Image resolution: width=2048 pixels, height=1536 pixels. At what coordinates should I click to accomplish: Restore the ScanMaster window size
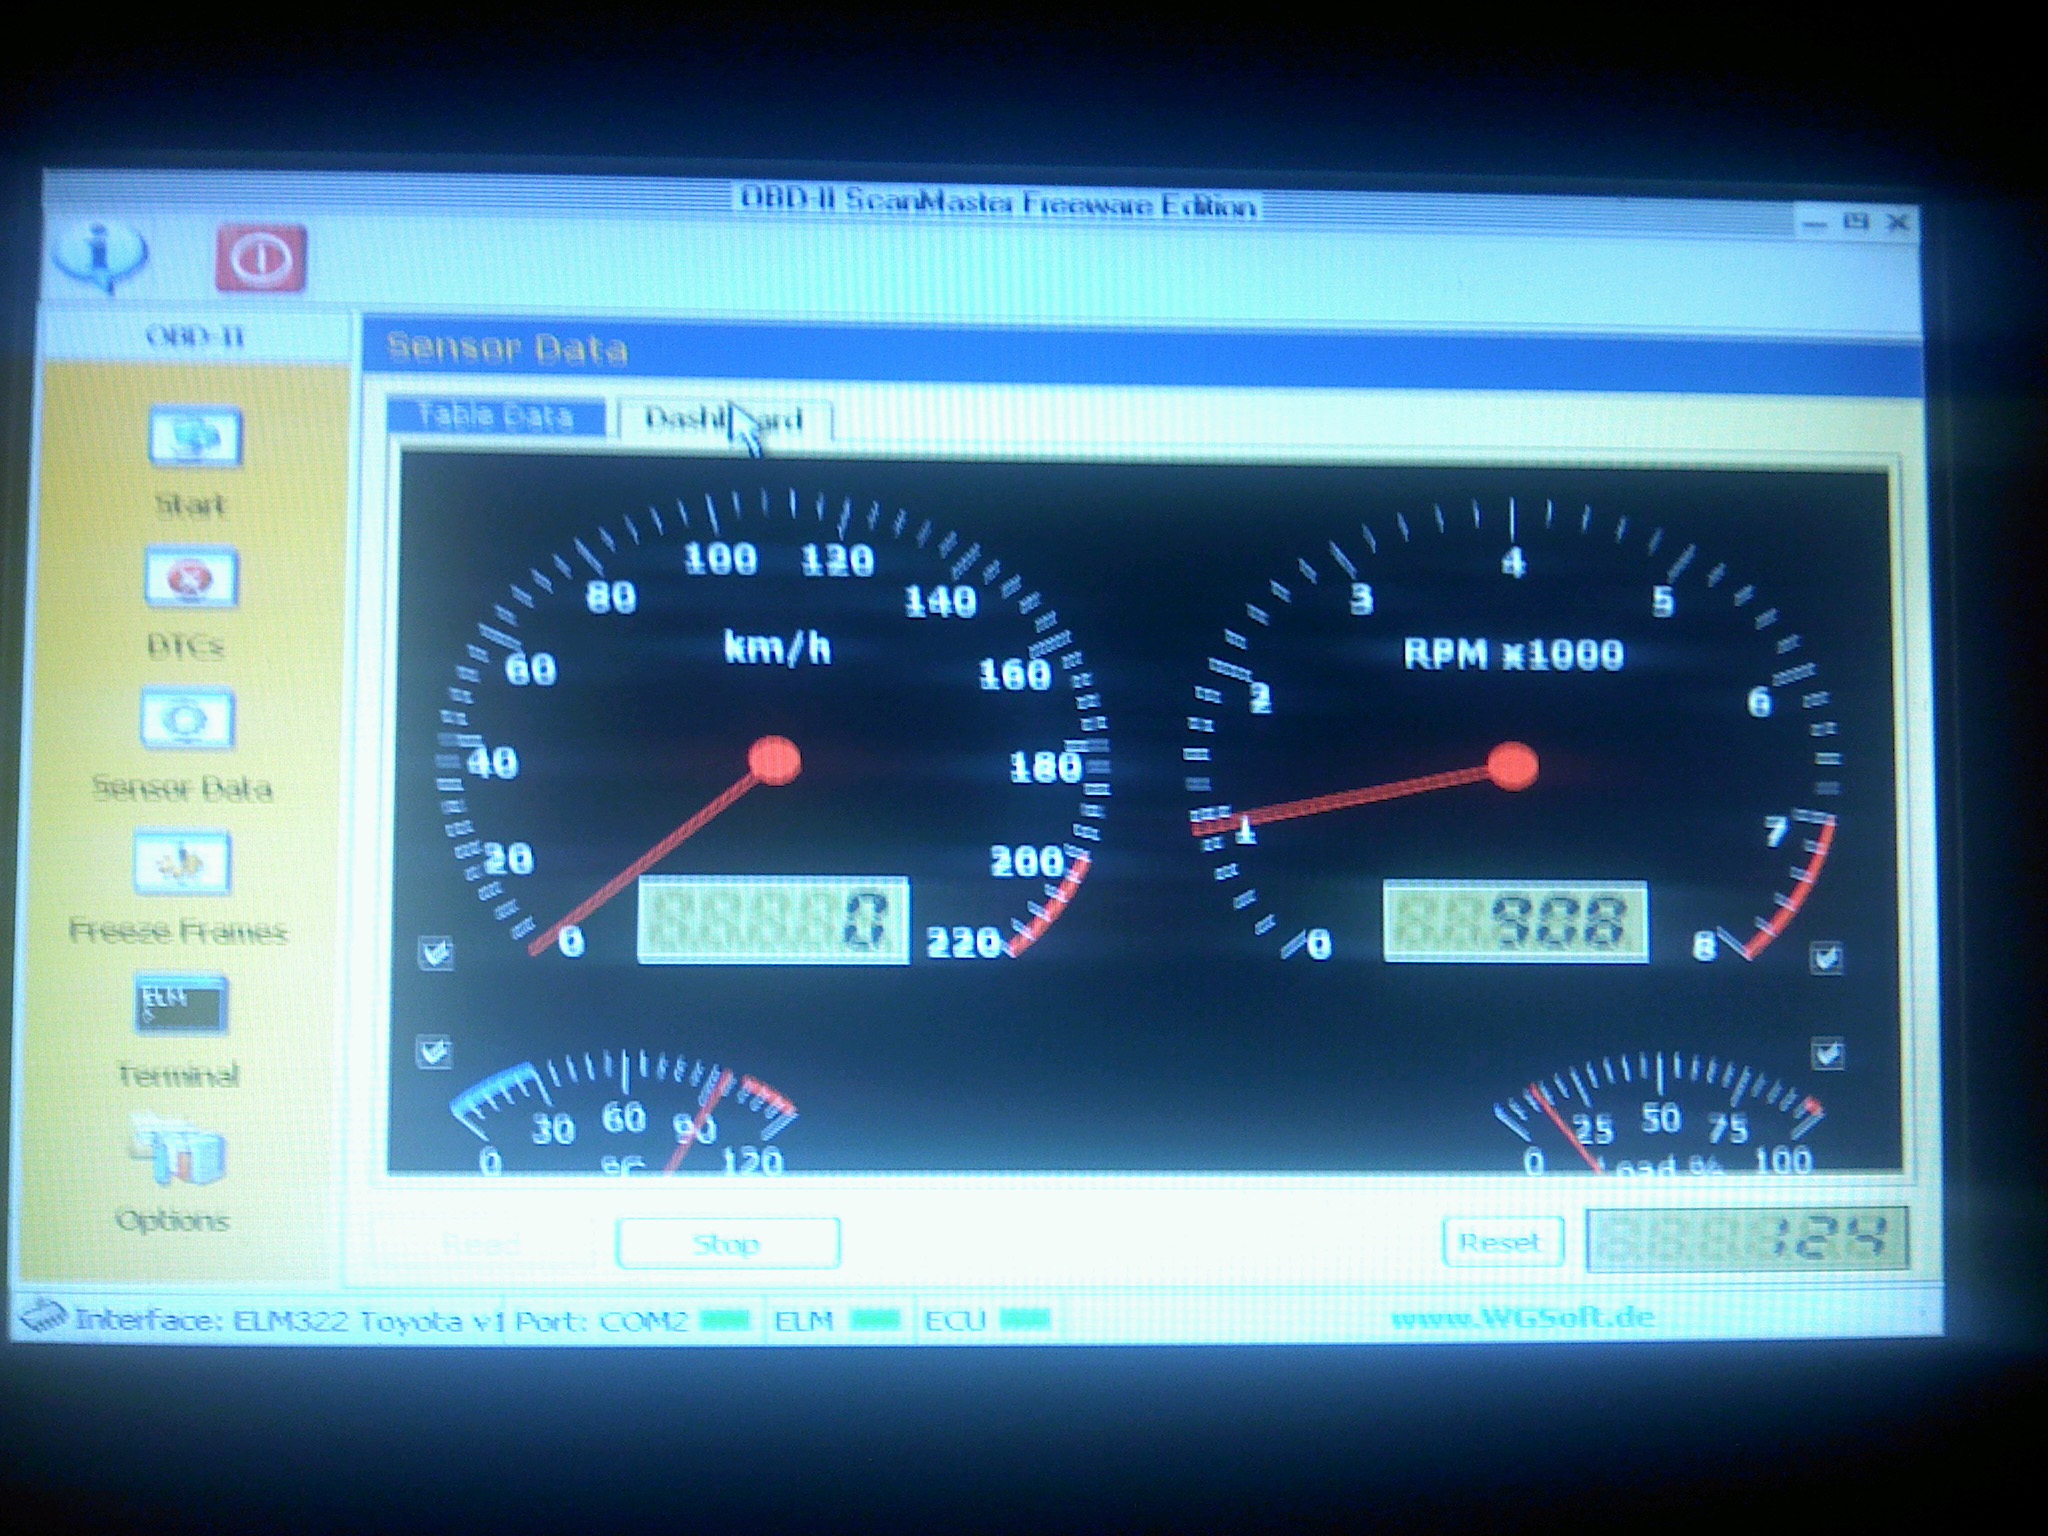tap(1856, 221)
